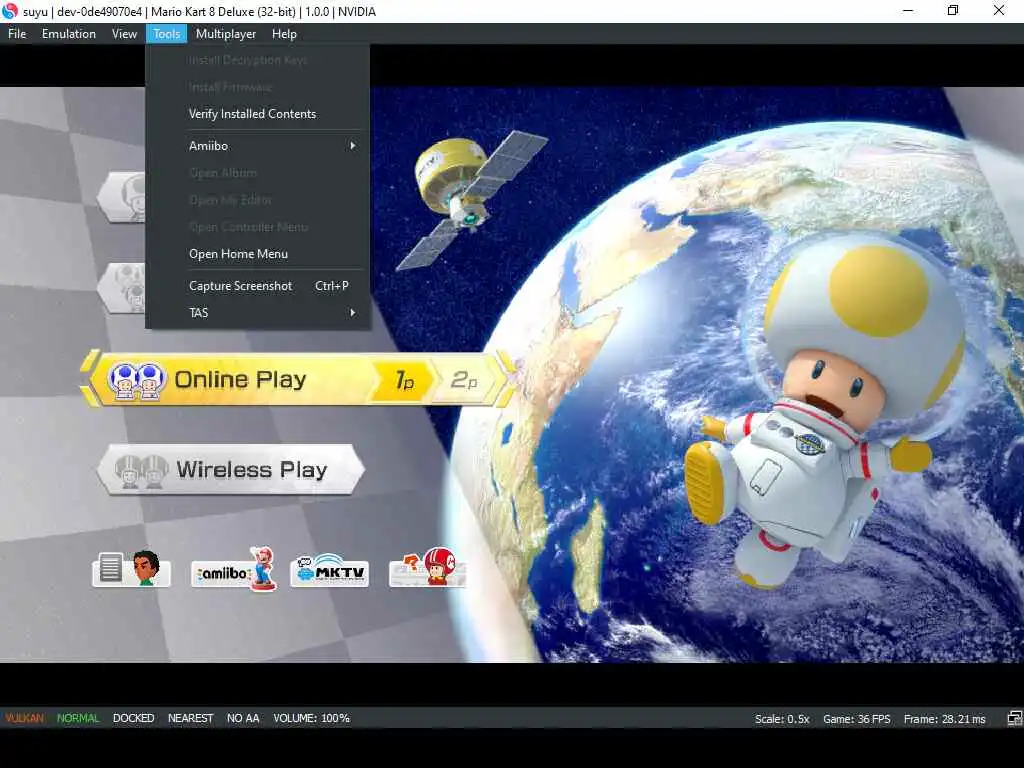1024x768 pixels.
Task: Open the in-game amiibo icon
Action: pyautogui.click(x=234, y=569)
